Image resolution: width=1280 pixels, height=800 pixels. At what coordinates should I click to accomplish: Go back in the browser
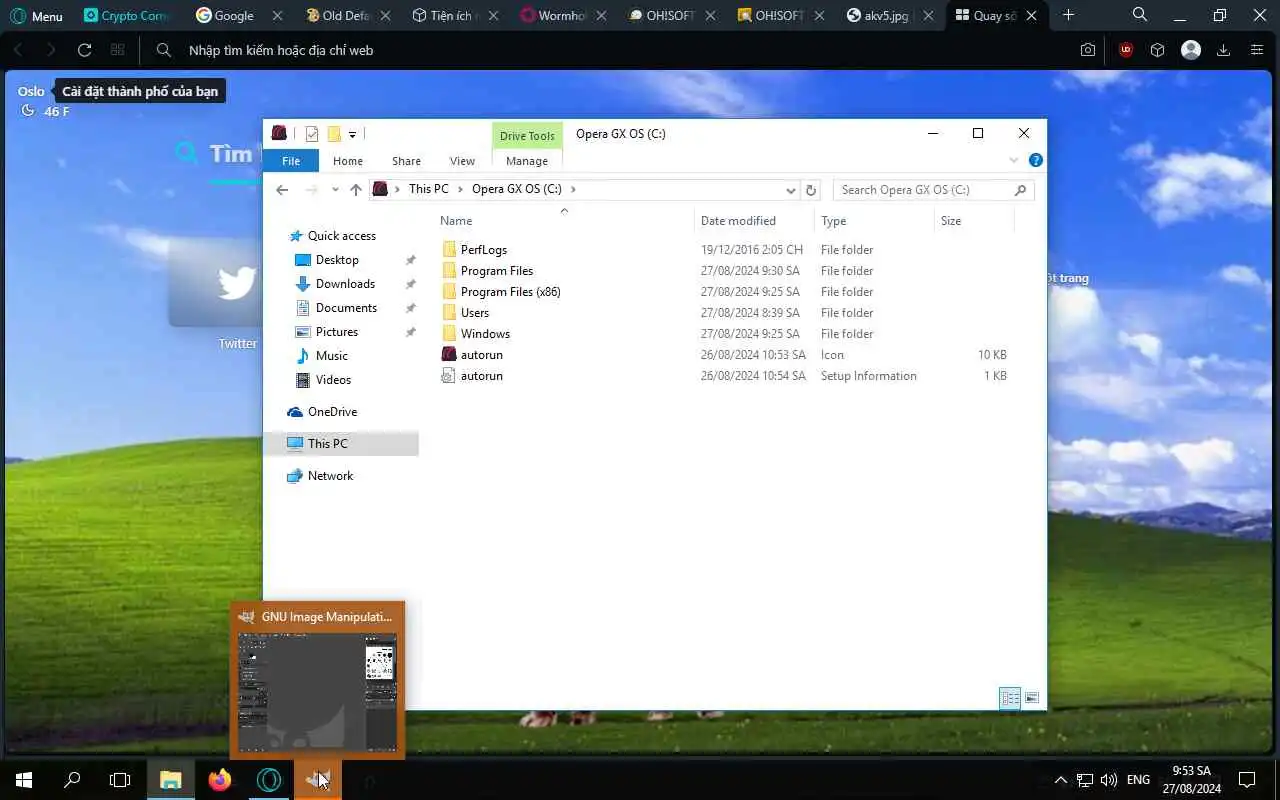click(18, 50)
